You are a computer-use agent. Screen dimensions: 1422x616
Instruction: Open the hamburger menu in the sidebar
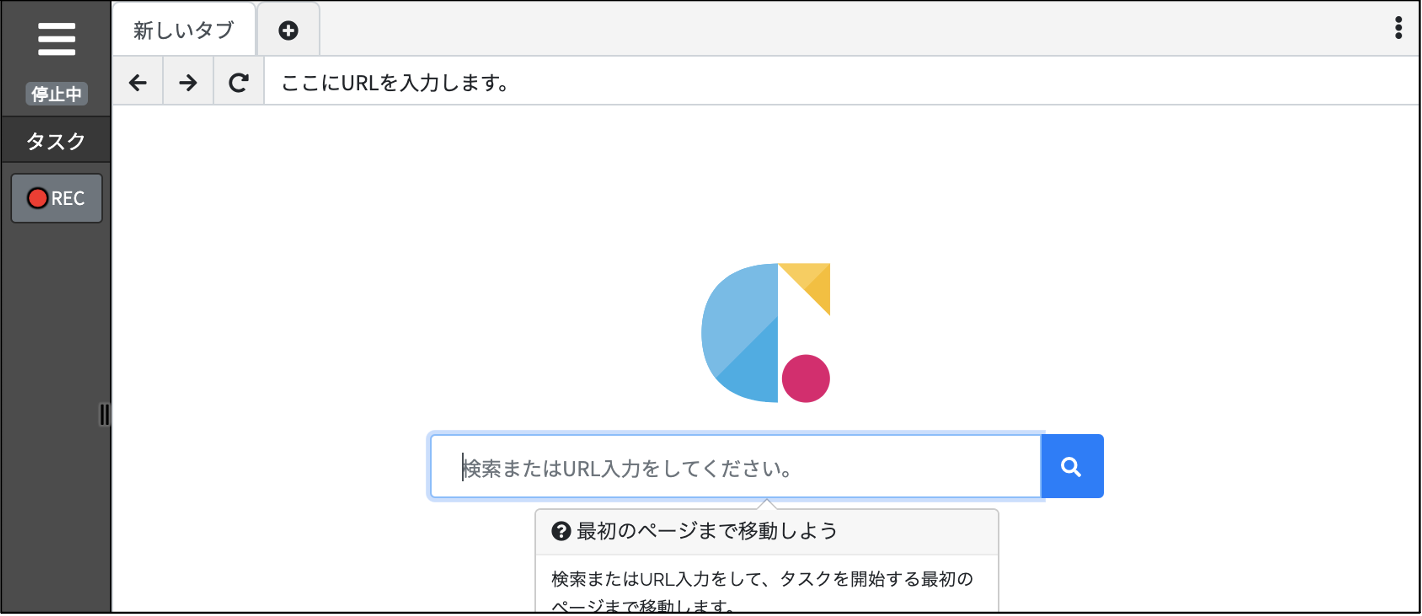coord(56,38)
